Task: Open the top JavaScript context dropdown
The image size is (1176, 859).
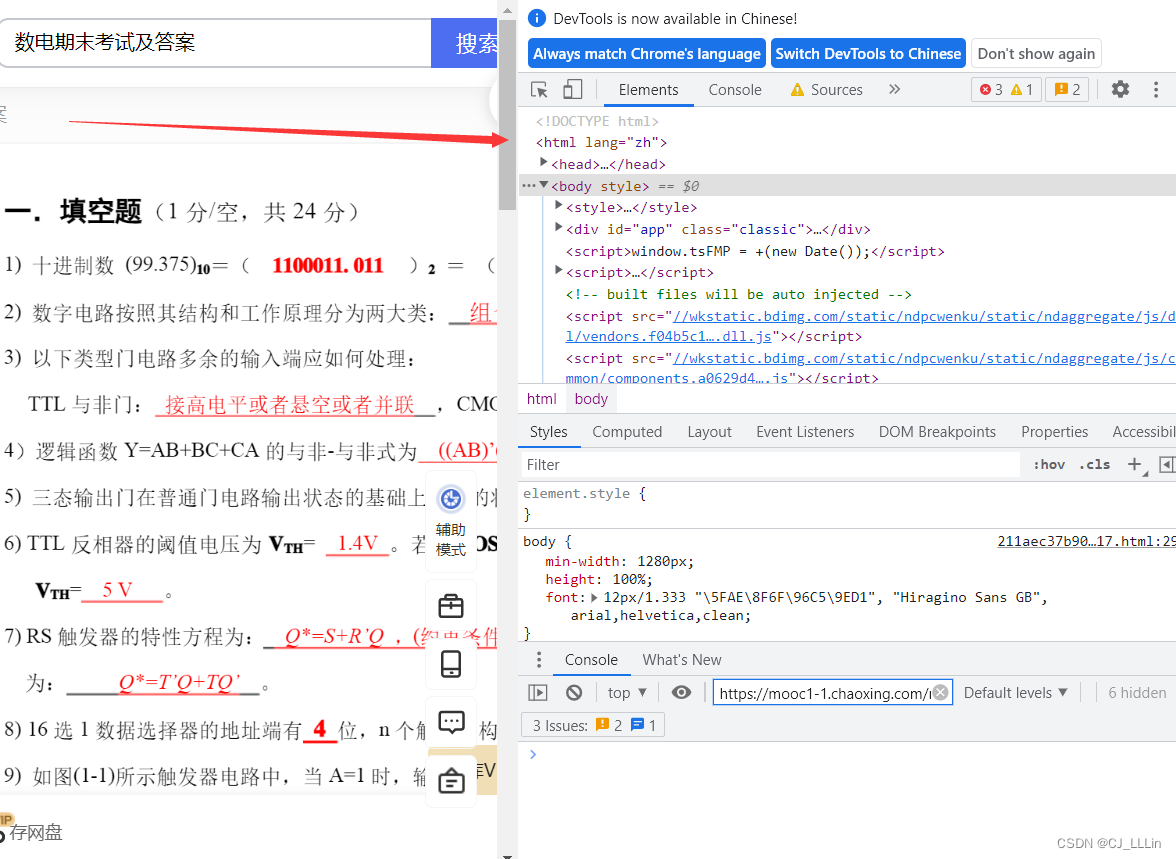Action: (627, 692)
